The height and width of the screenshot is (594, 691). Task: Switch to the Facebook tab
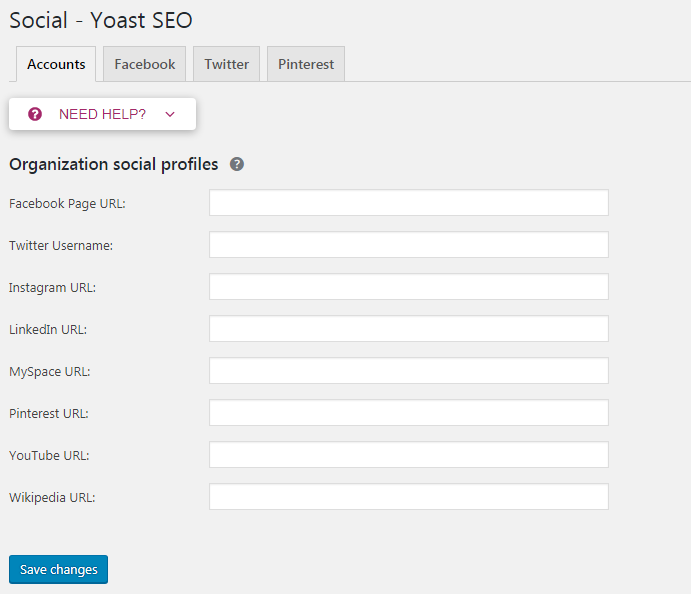(x=144, y=64)
